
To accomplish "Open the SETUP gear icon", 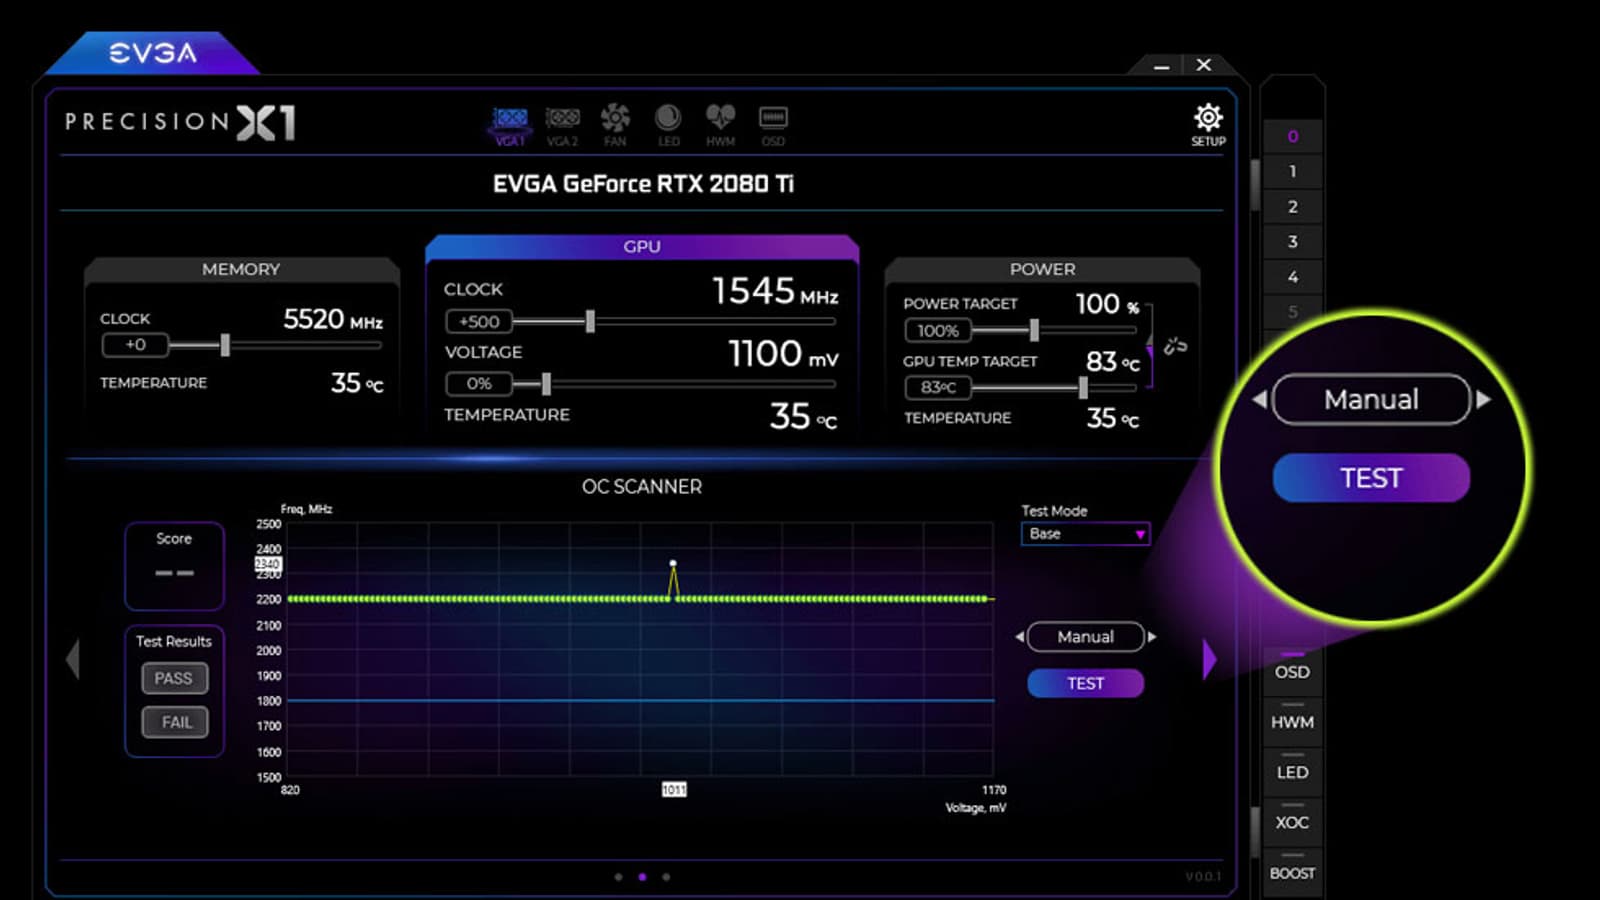I will 1208,124.
